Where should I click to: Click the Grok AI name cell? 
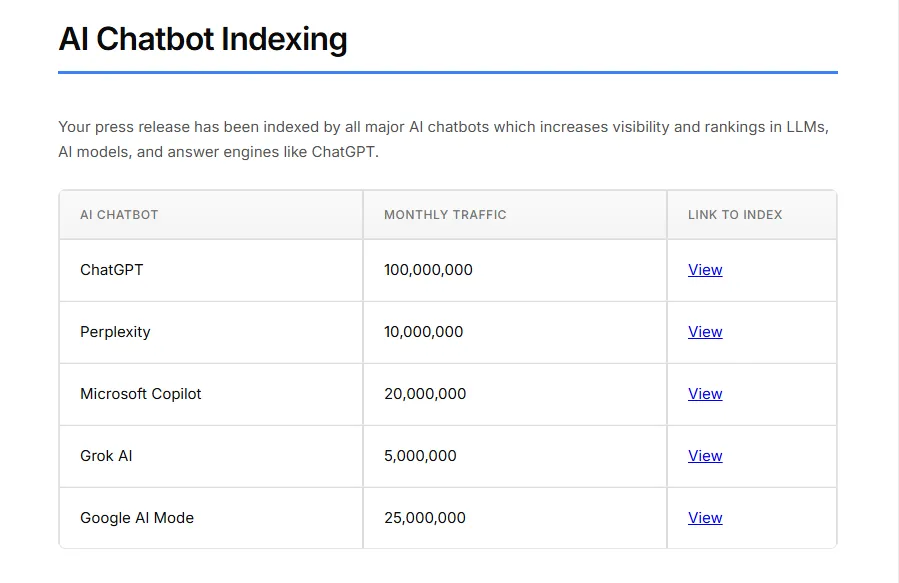(106, 456)
